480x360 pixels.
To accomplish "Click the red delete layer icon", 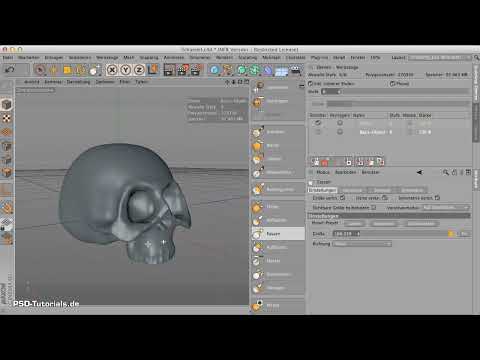I will click(x=325, y=162).
